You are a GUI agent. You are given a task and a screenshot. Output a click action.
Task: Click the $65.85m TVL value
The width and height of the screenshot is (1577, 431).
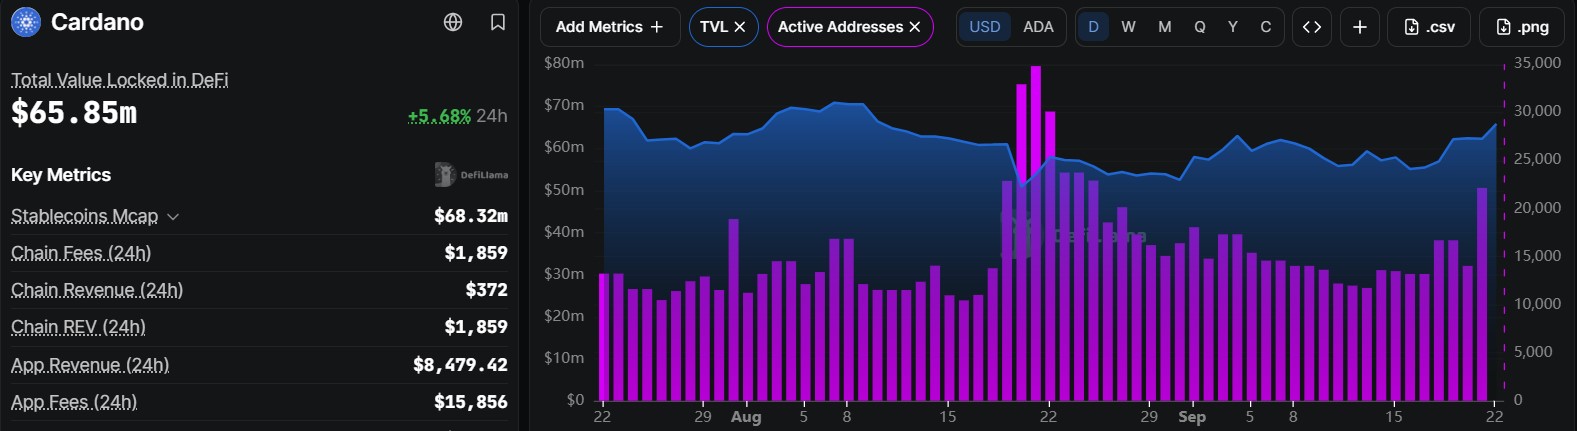pyautogui.click(x=74, y=113)
